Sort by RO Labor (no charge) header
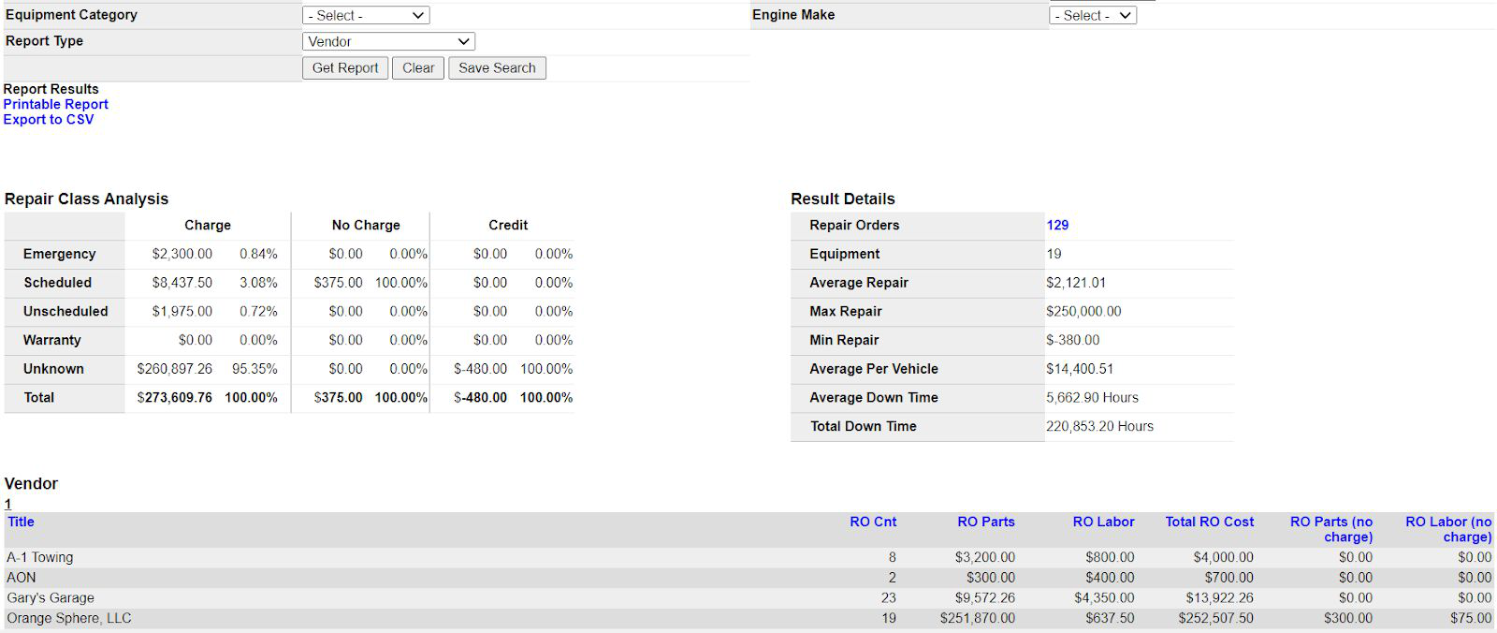This screenshot has height=633, width=1497. tap(1449, 529)
